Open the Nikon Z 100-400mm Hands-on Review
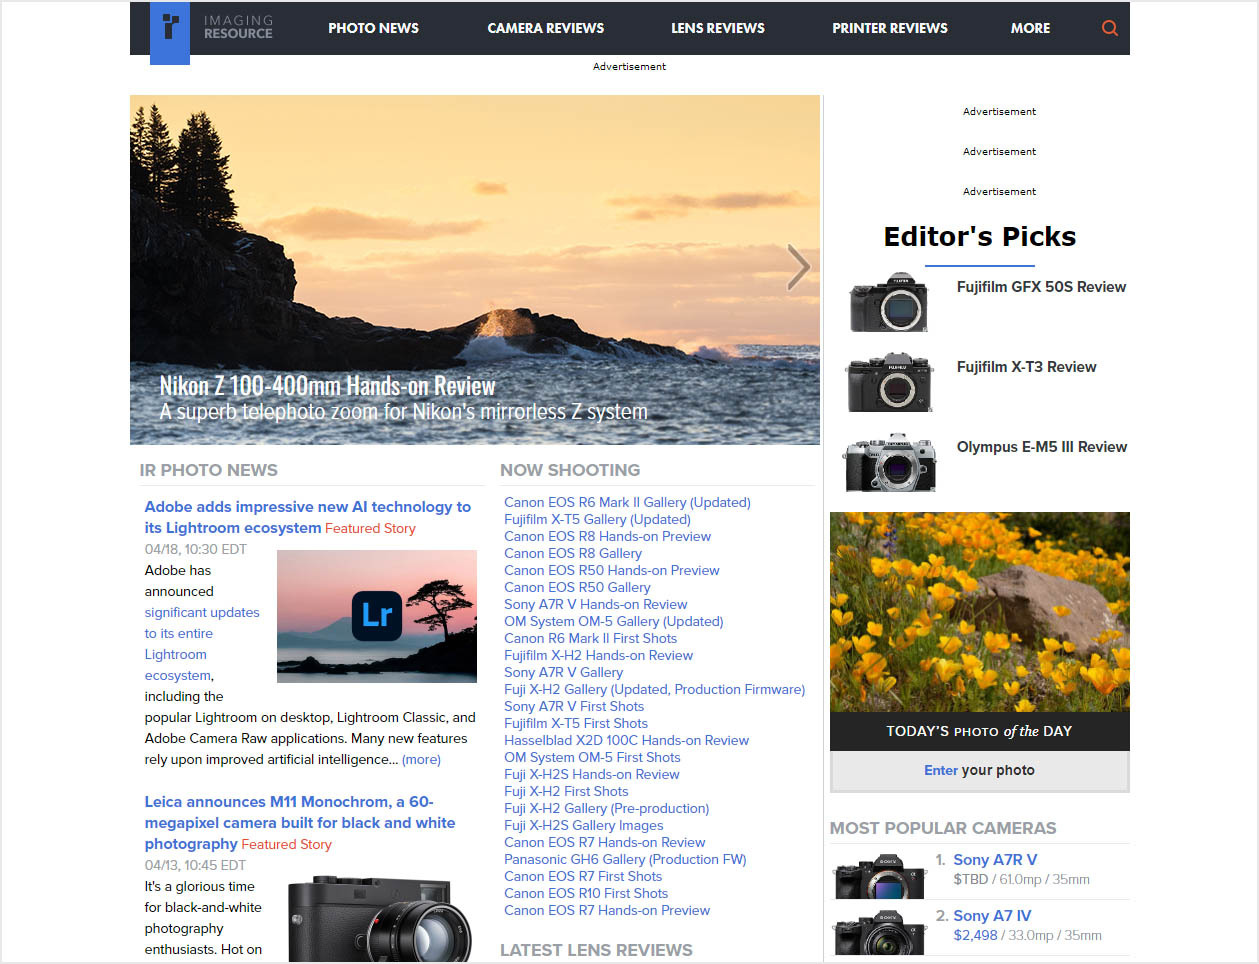Screen dimensions: 1259x964 327,384
